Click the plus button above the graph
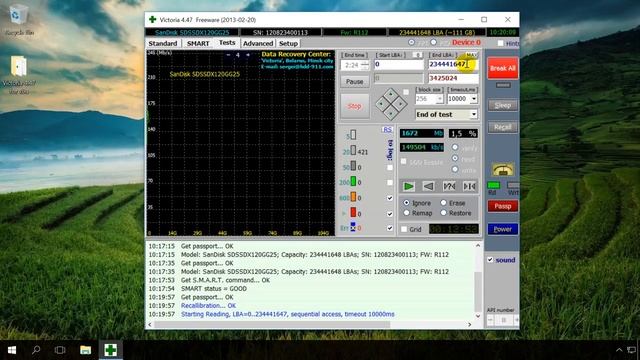The width and height of the screenshot is (640, 360). click(x=247, y=55)
